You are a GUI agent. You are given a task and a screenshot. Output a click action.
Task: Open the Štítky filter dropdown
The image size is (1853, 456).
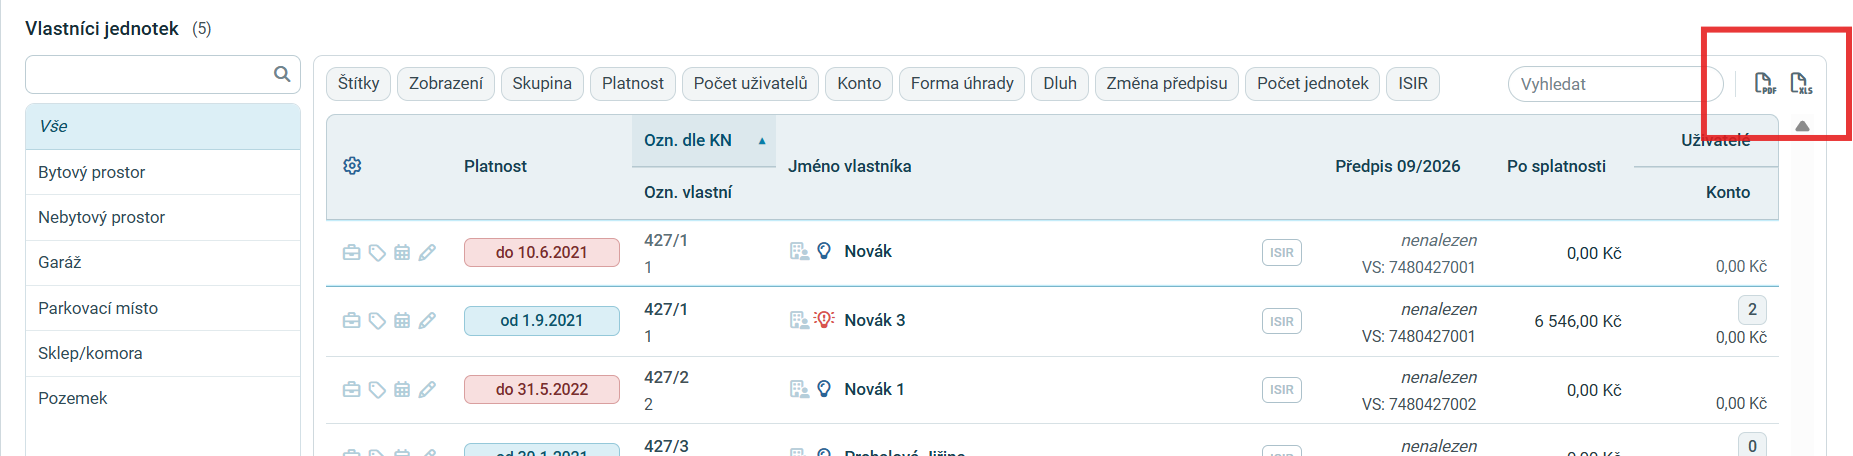359,84
